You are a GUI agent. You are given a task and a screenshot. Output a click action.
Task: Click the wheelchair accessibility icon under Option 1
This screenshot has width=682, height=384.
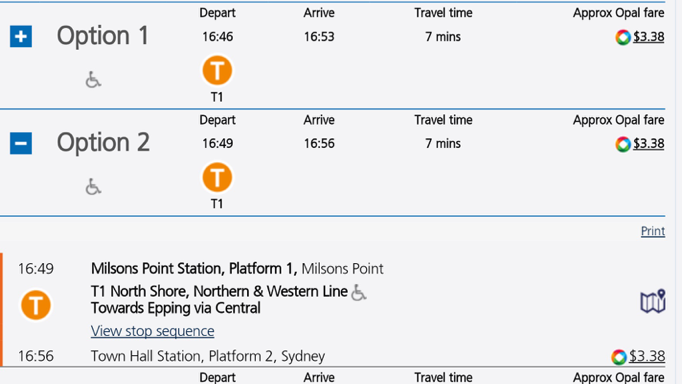pos(93,80)
